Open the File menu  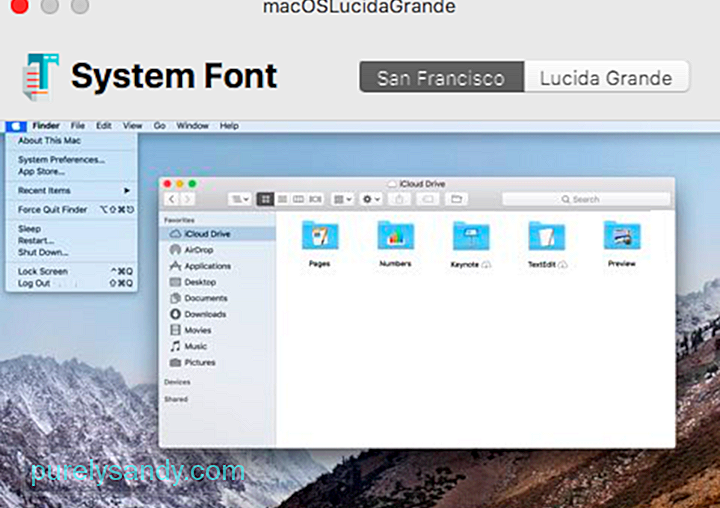pos(78,126)
